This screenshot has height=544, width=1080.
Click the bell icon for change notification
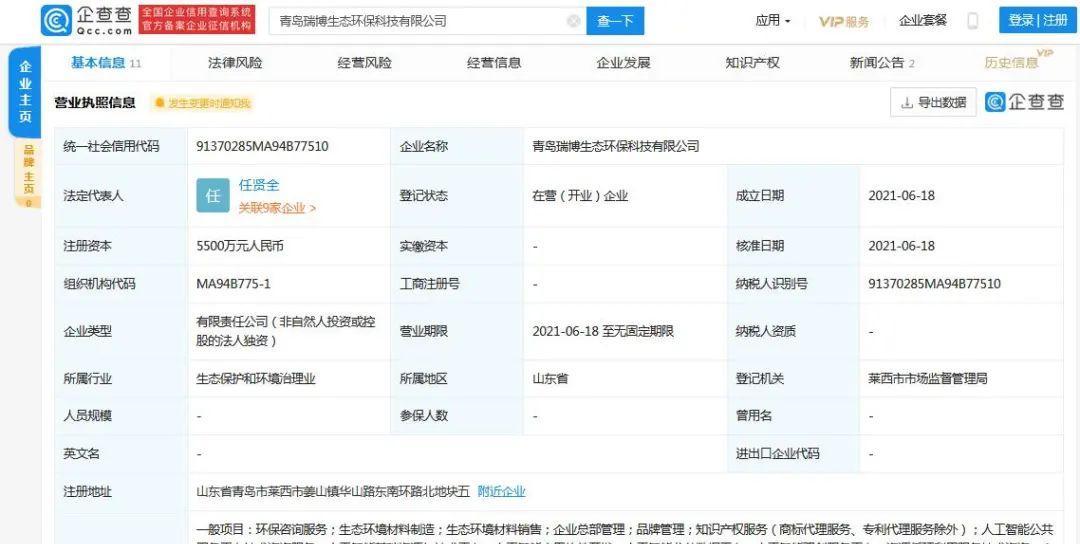(160, 103)
